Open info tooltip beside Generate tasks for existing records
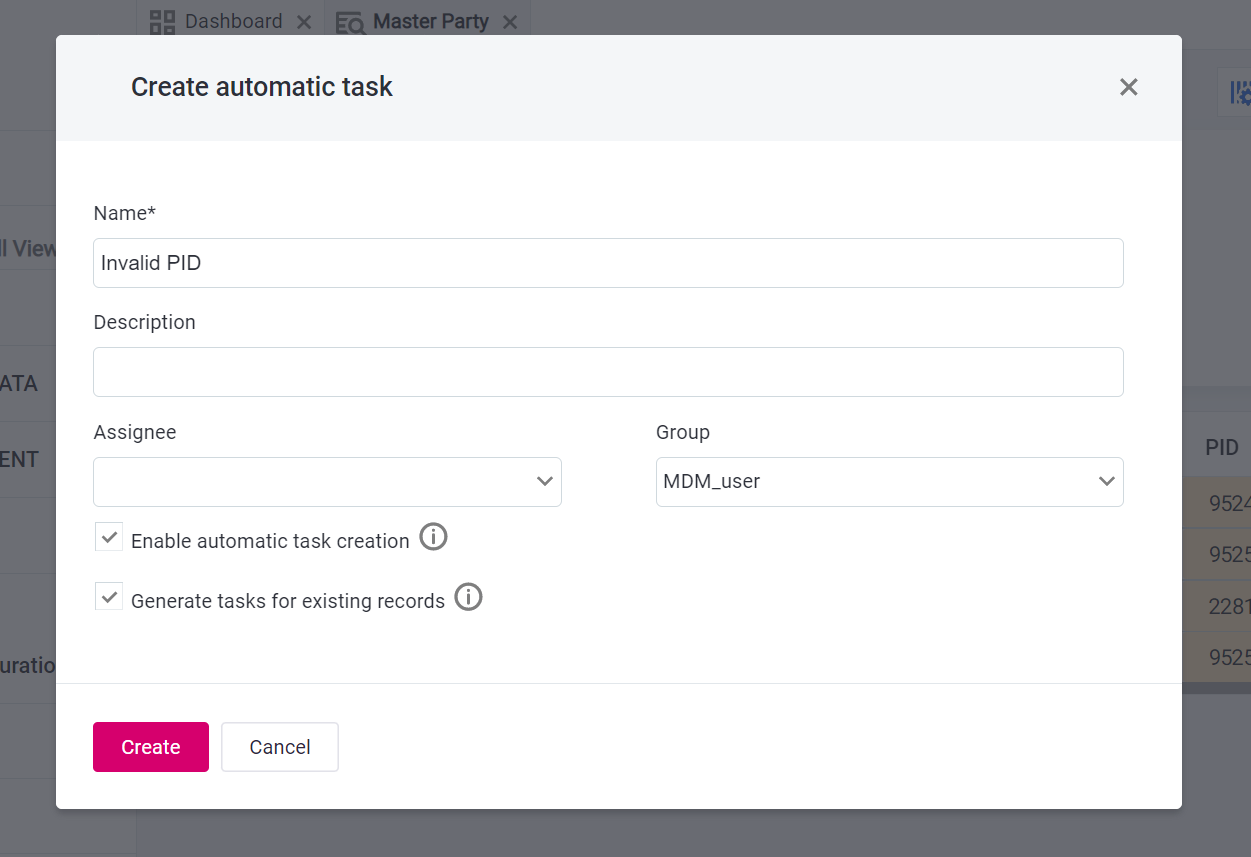Image resolution: width=1251 pixels, height=857 pixels. point(467,597)
